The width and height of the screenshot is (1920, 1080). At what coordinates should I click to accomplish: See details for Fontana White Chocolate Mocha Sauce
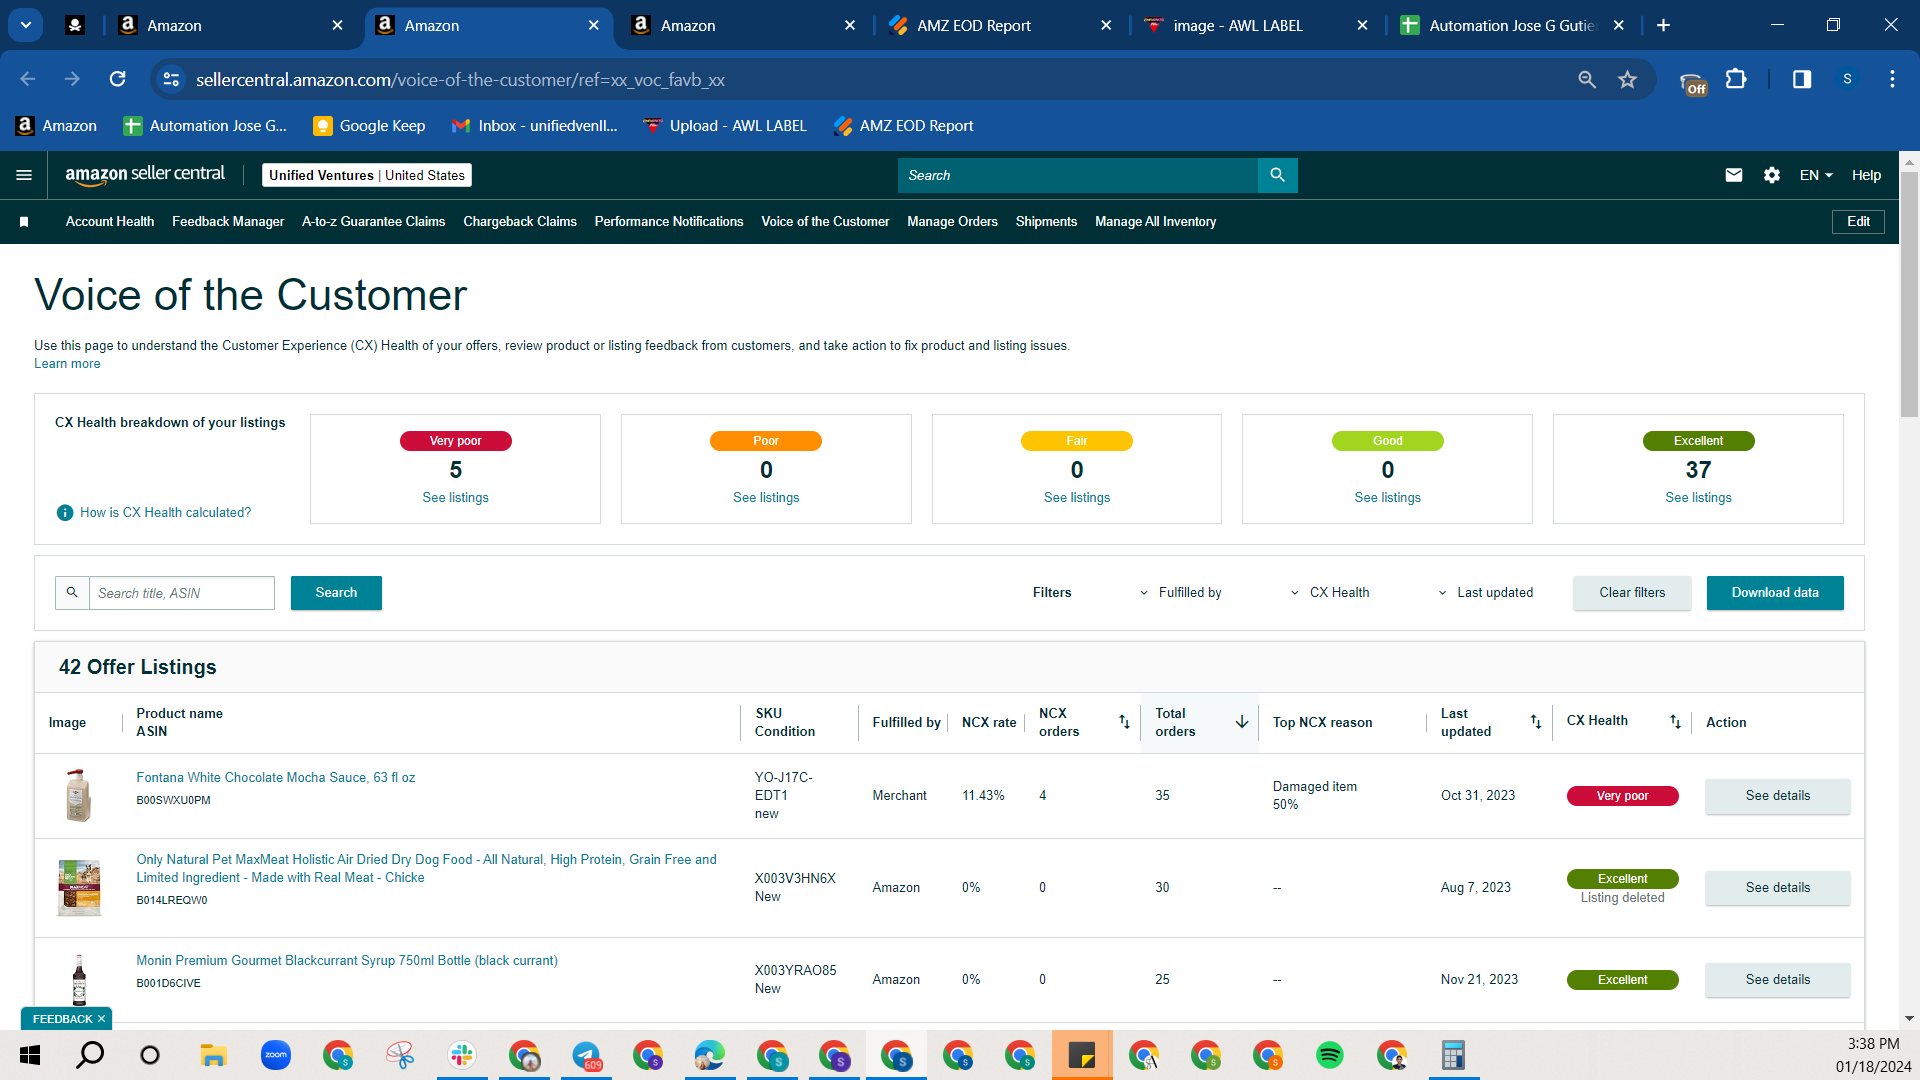(x=1777, y=796)
